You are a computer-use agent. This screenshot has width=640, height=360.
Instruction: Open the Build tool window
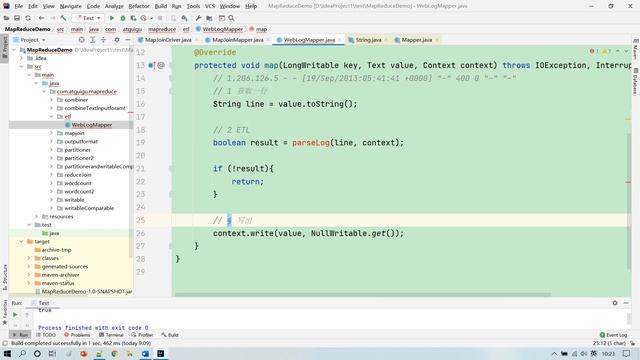(170, 335)
